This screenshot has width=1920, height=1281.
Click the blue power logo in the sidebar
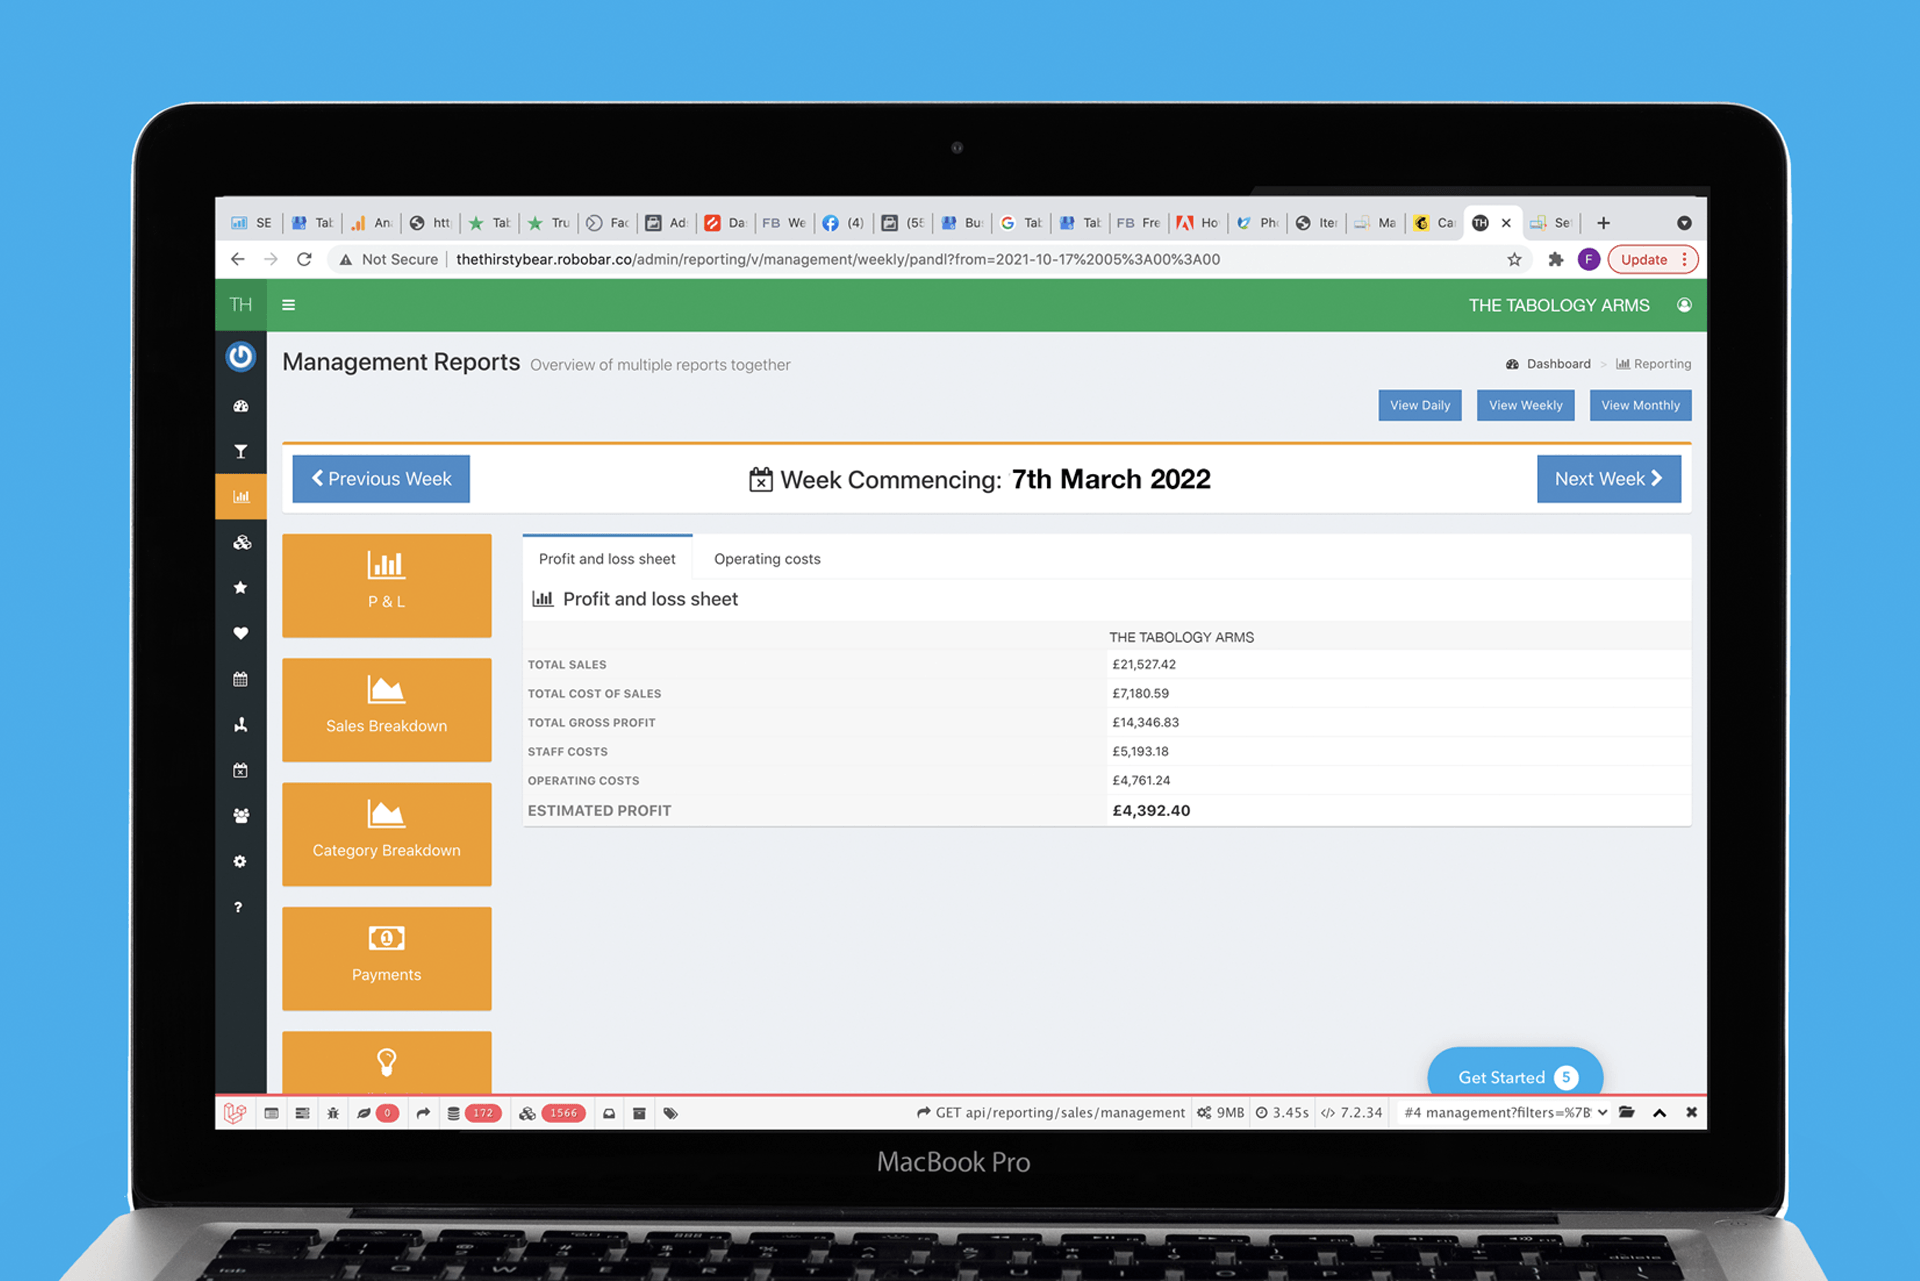click(241, 357)
